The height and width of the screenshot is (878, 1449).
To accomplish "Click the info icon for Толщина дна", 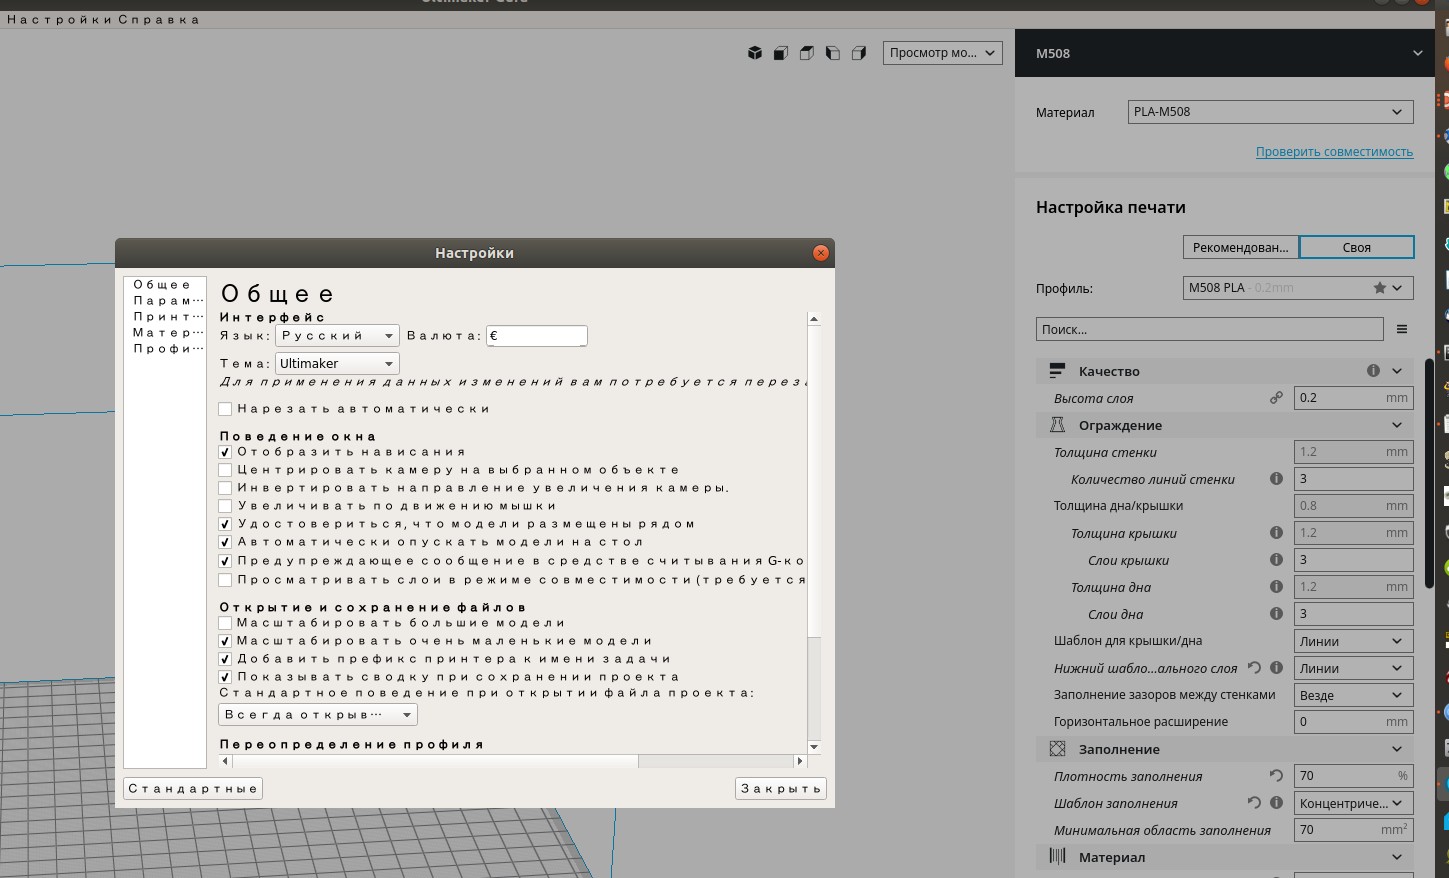I will coord(1276,587).
